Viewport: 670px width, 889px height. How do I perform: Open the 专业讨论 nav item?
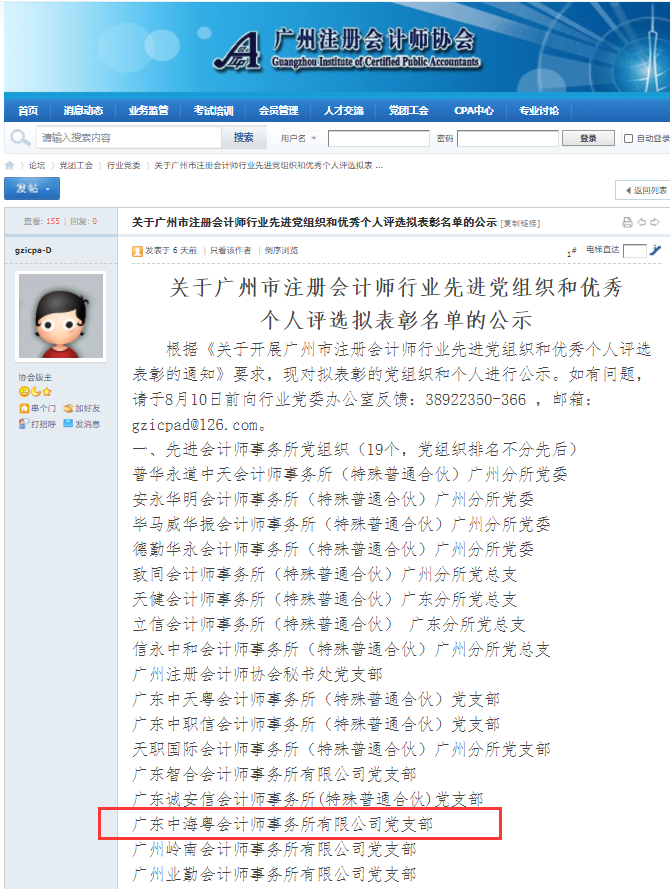click(538, 111)
